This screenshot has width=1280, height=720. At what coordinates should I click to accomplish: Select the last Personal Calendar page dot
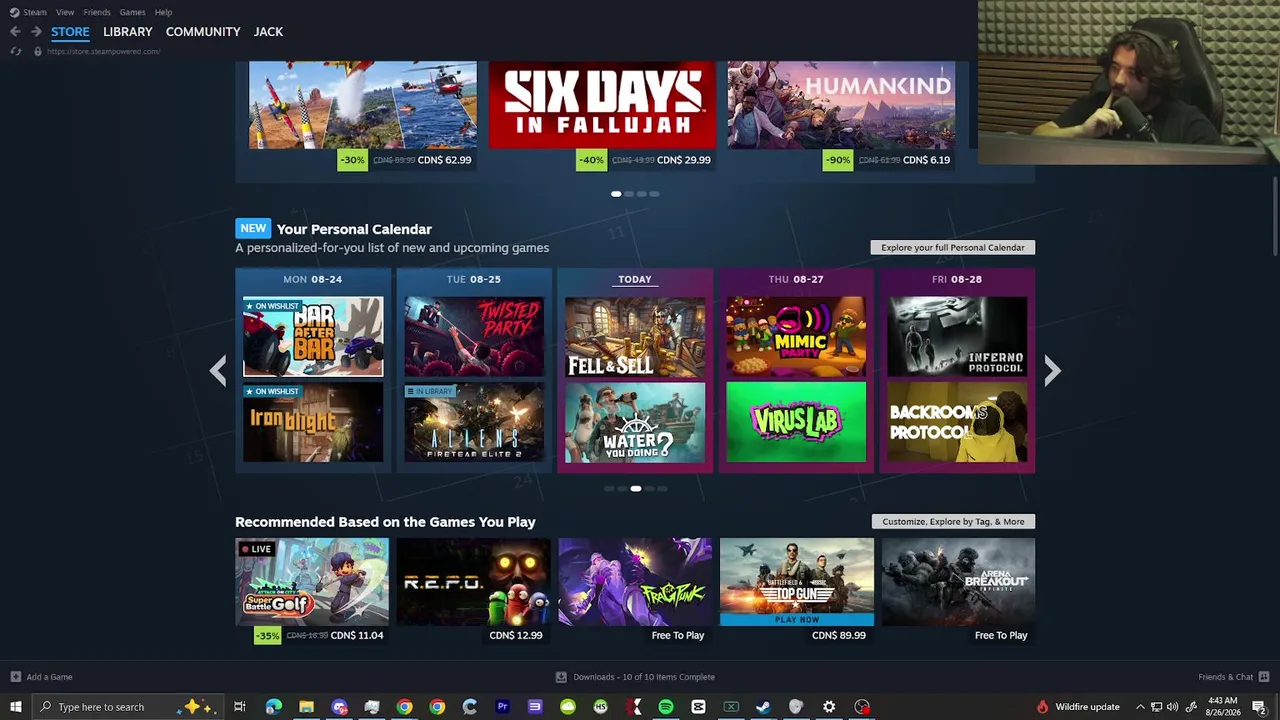pos(662,489)
